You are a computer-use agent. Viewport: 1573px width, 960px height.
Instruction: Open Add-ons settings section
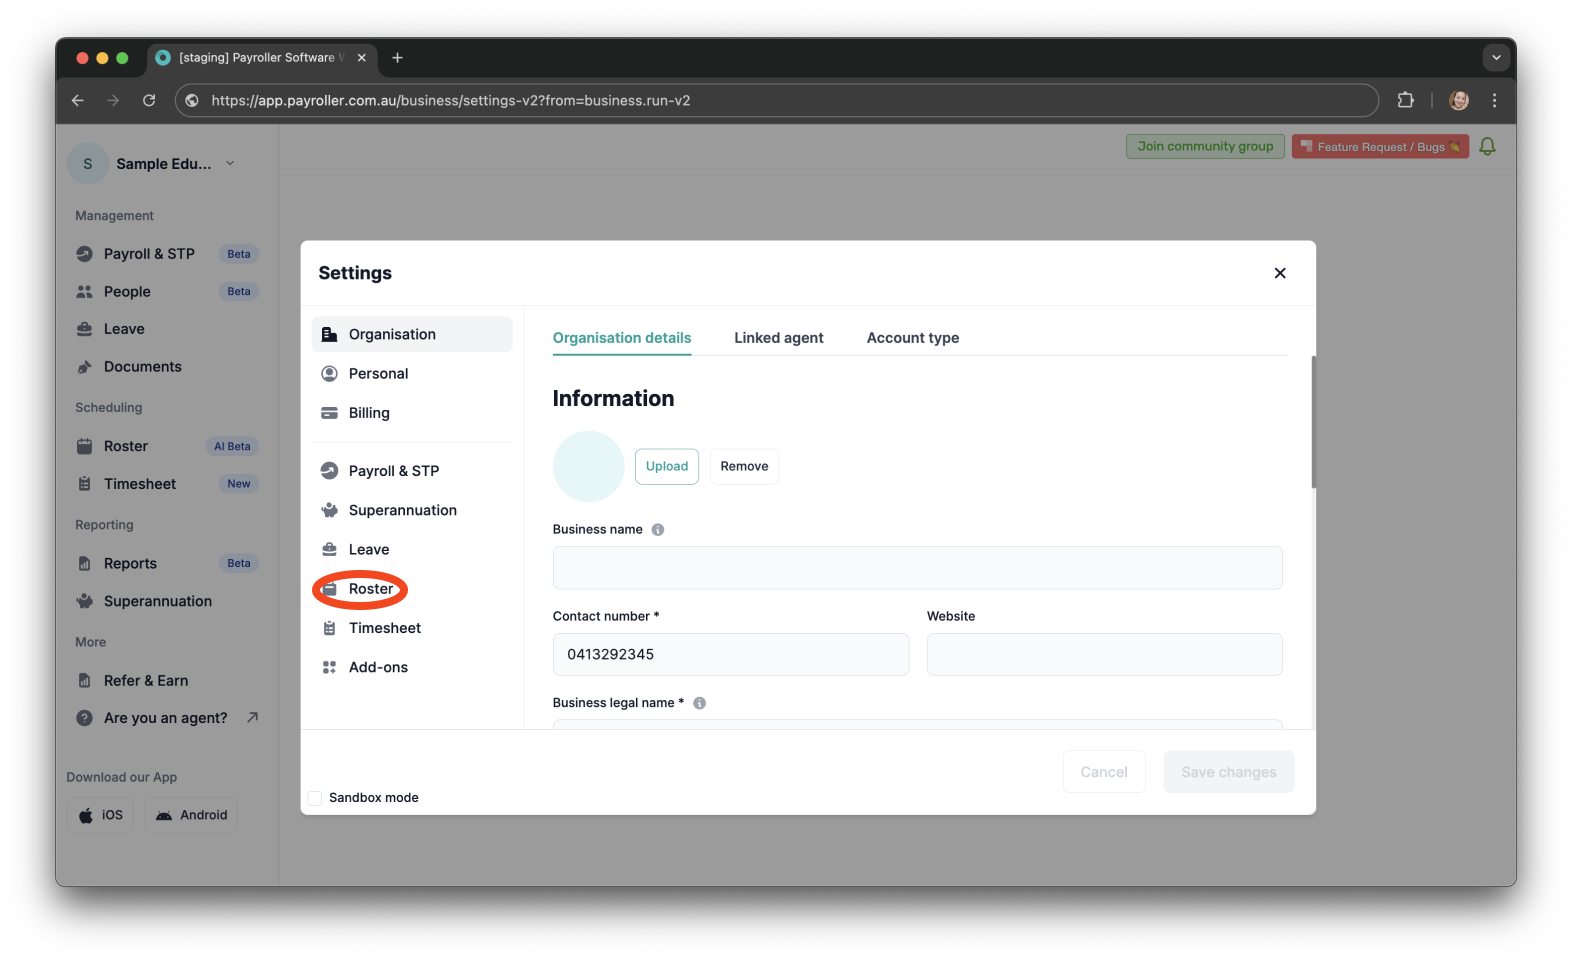(x=412, y=667)
